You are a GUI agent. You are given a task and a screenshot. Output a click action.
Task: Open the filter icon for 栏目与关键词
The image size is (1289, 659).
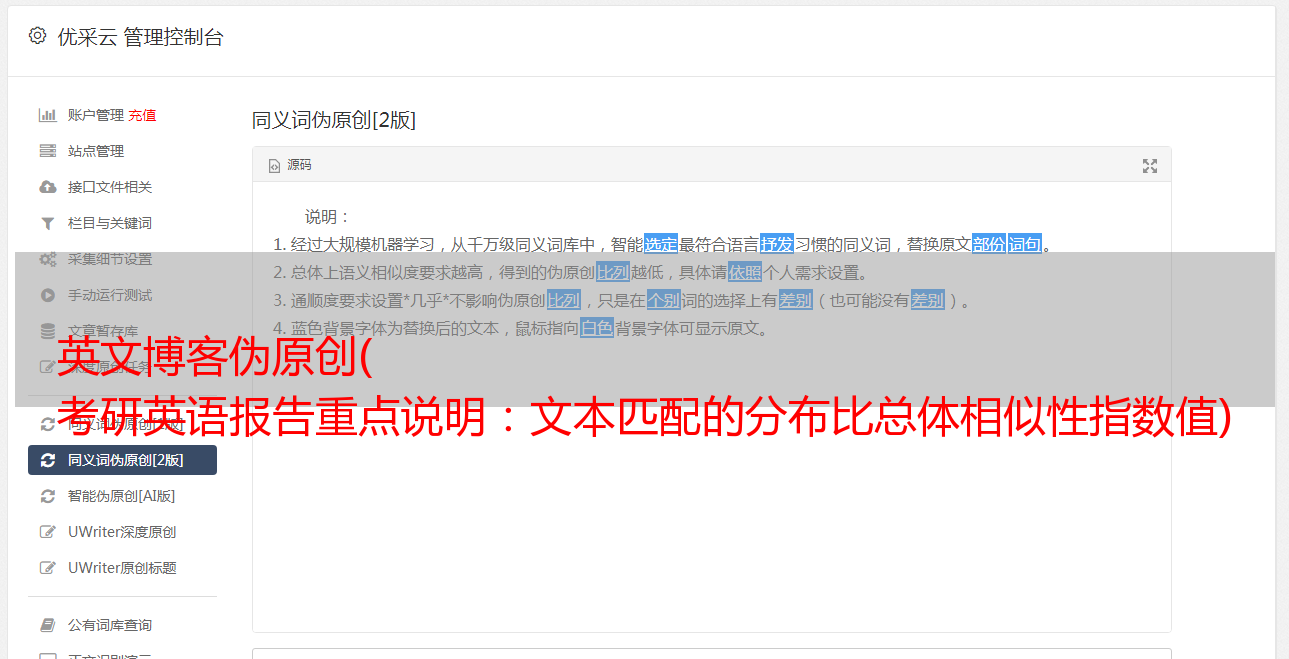tap(47, 223)
